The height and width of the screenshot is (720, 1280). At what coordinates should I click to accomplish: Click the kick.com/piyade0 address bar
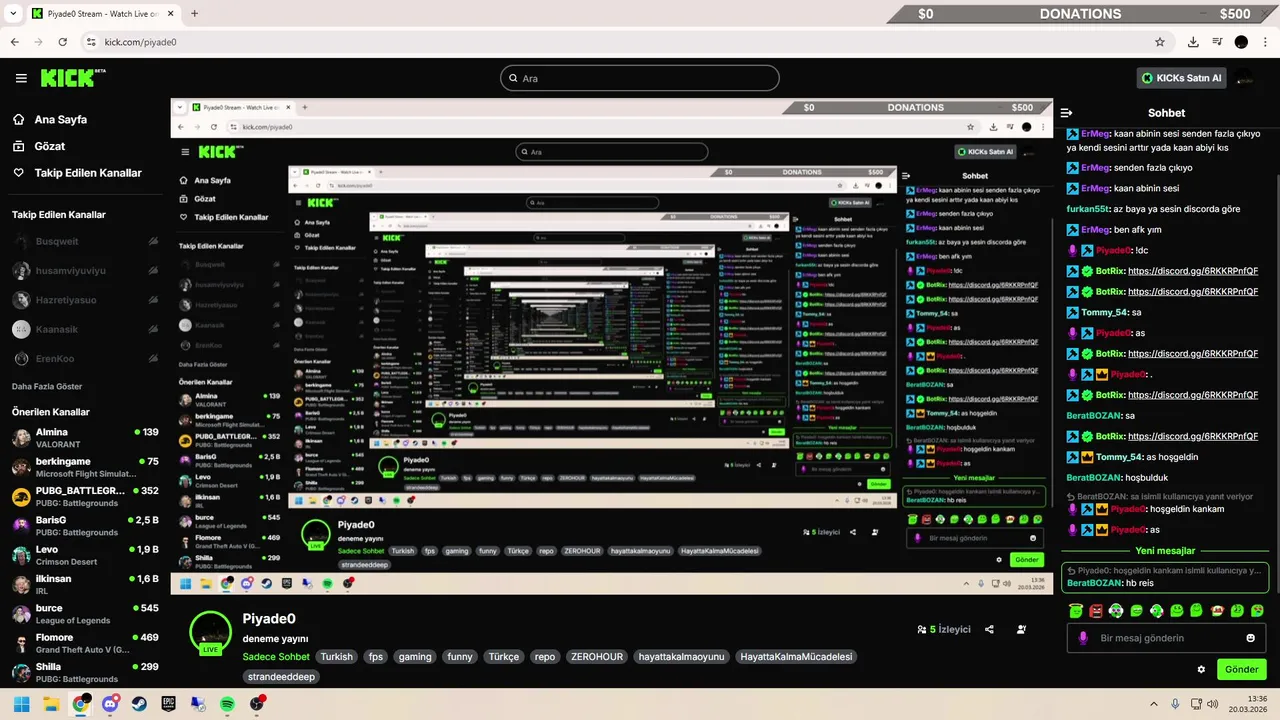pyautogui.click(x=620, y=42)
